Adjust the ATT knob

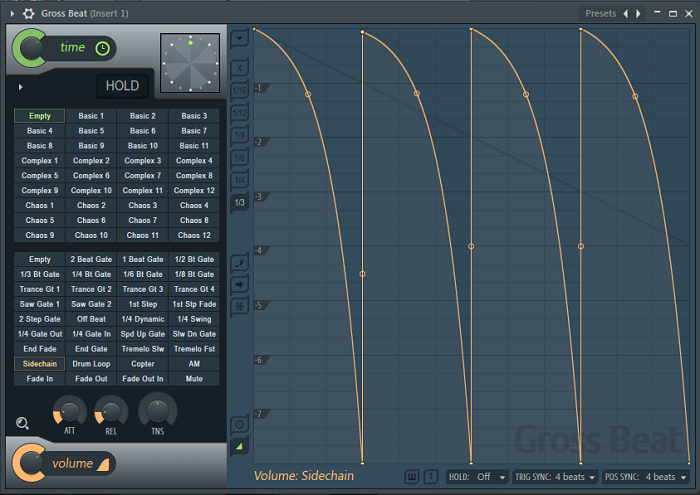[x=70, y=412]
